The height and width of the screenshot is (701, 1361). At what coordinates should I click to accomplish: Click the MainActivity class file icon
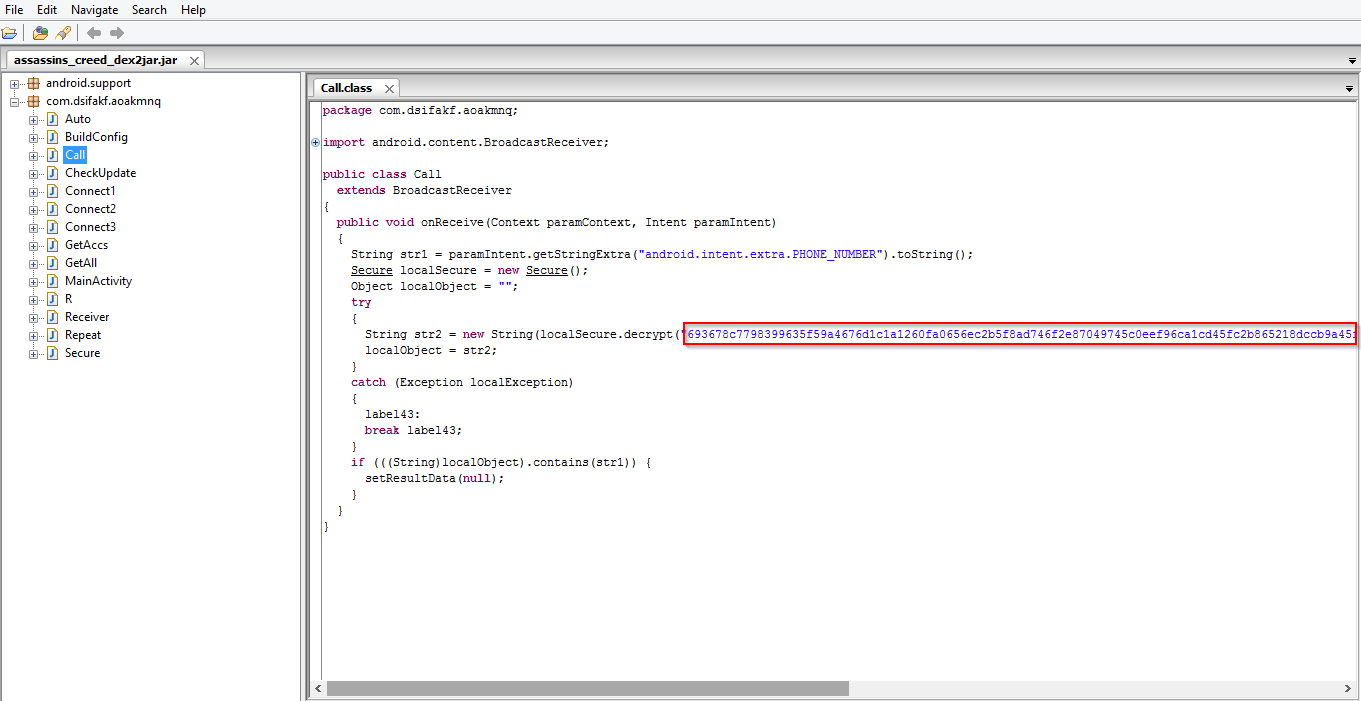pos(52,281)
